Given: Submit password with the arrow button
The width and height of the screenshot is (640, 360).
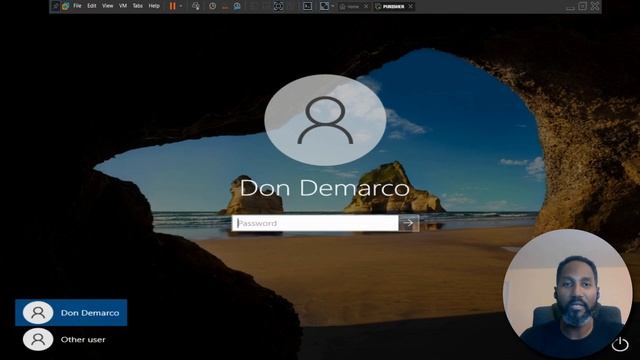Looking at the screenshot, I should point(409,223).
